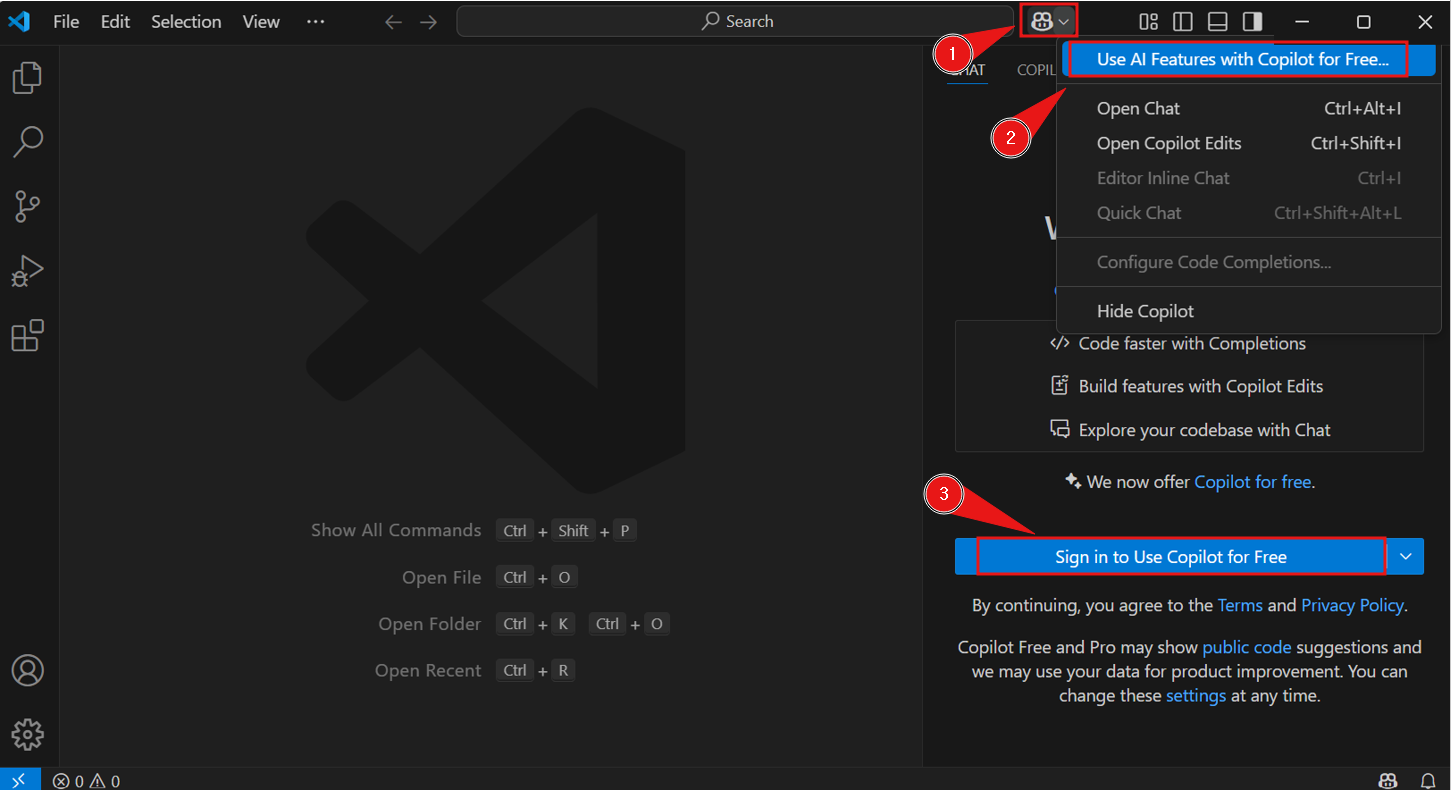
Task: Open the Edit menu
Action: click(x=115, y=21)
